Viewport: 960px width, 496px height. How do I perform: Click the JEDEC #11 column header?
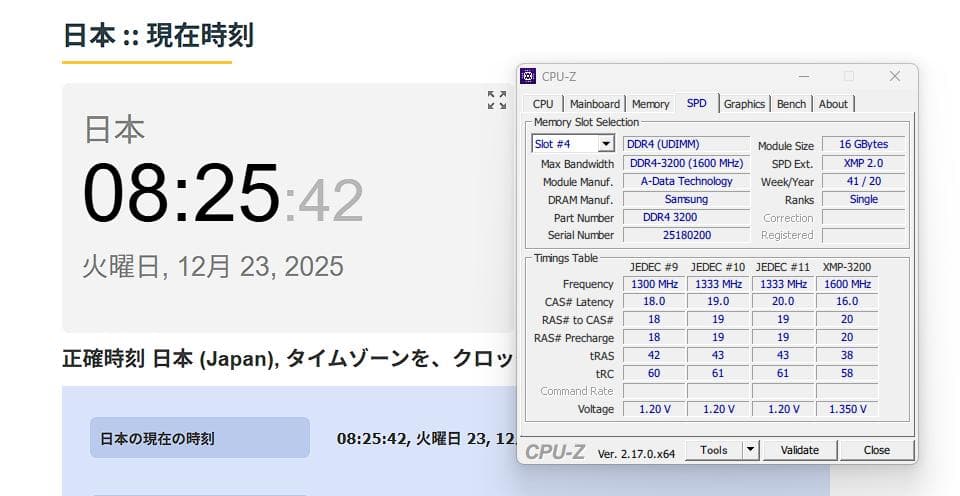[782, 267]
